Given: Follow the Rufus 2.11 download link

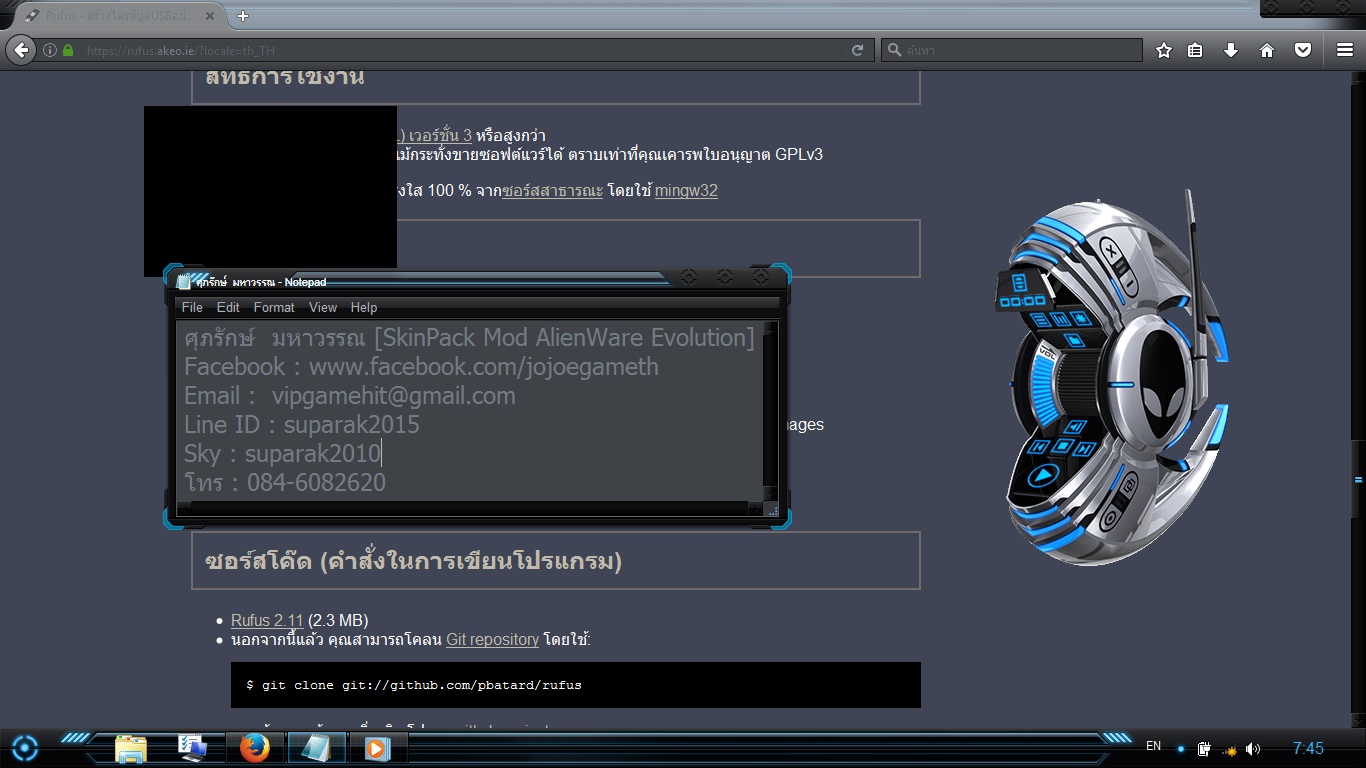Looking at the screenshot, I should 267,620.
